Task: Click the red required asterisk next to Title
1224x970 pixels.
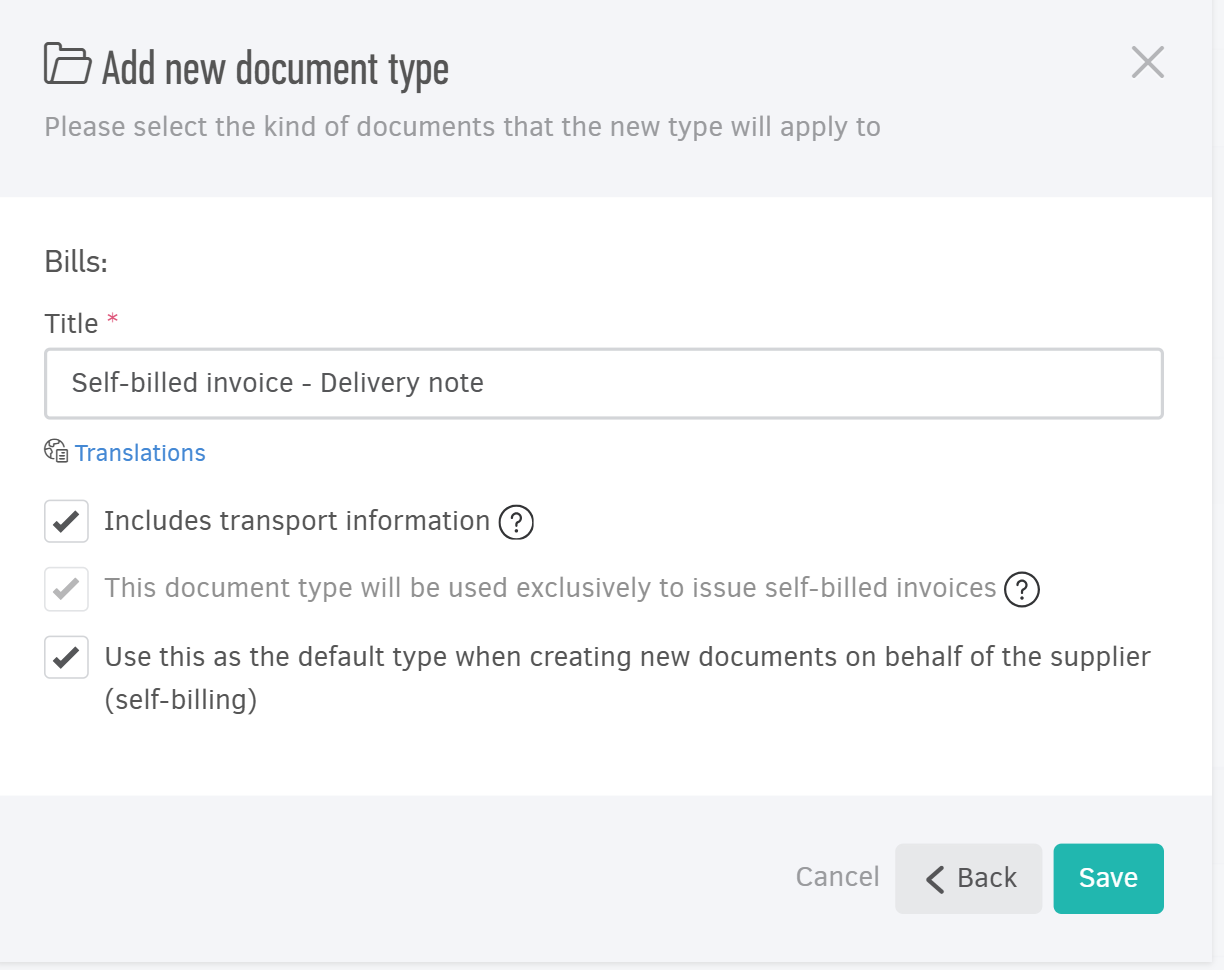Action: (x=112, y=316)
